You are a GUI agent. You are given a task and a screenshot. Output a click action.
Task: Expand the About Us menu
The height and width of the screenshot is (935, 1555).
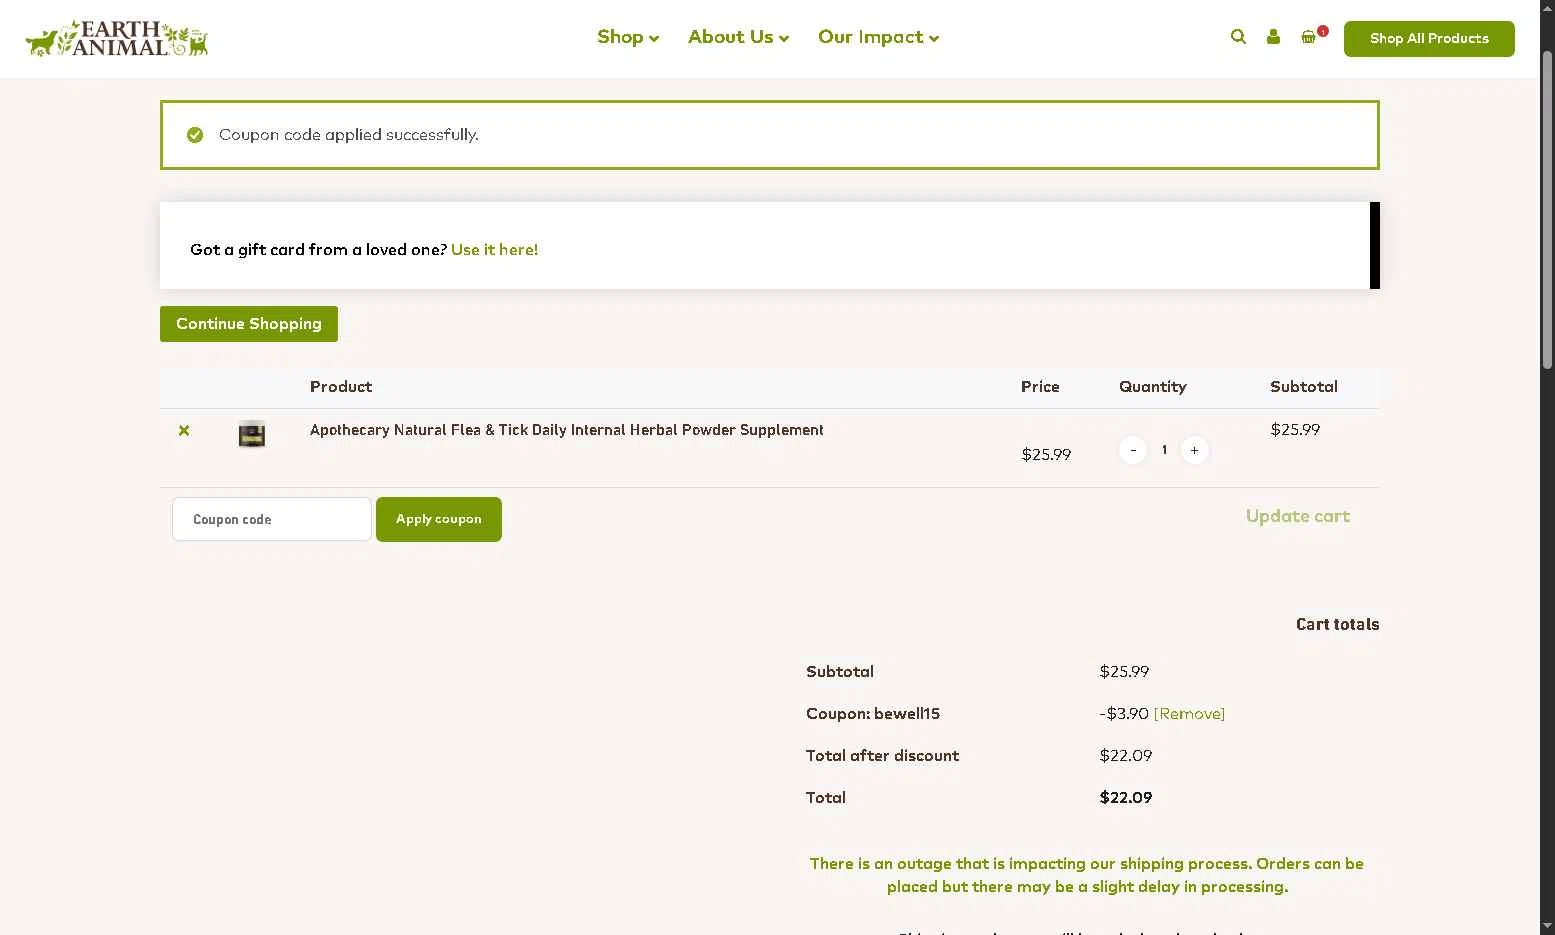(739, 37)
